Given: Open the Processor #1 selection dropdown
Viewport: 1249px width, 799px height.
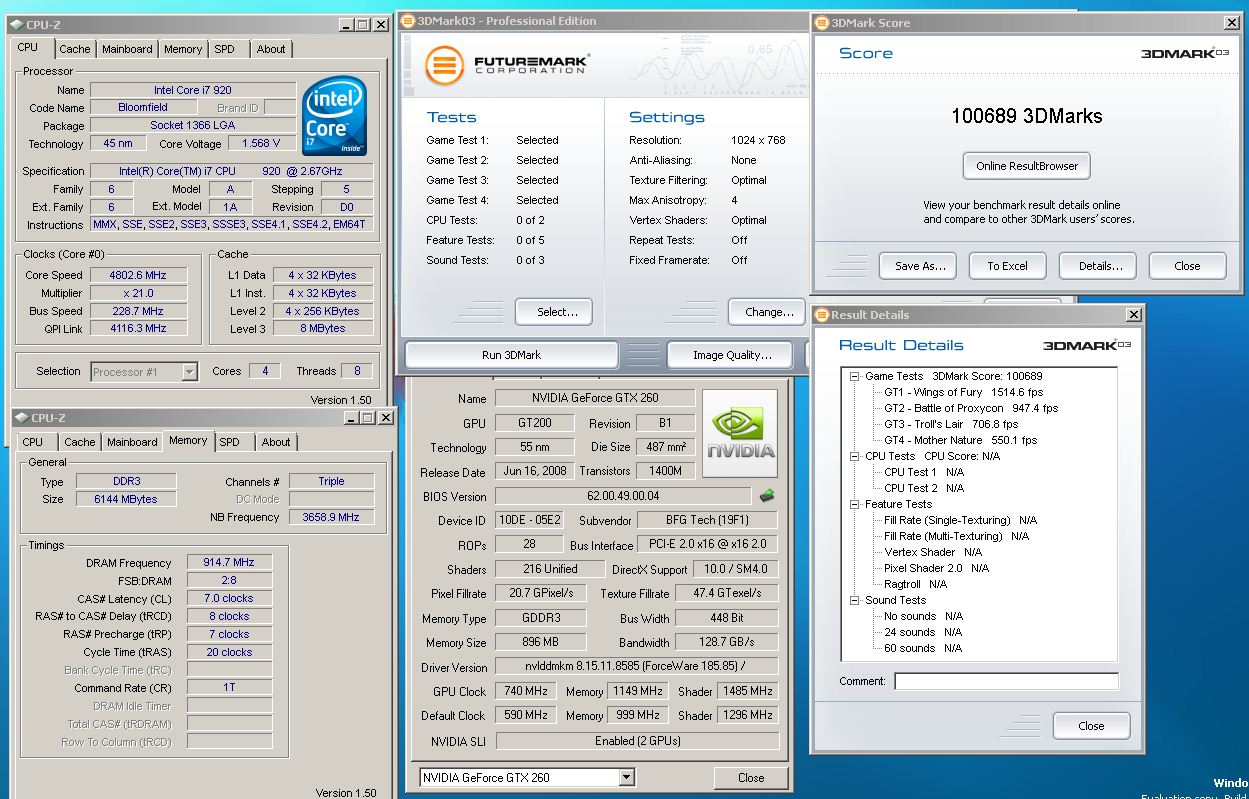Looking at the screenshot, I should [x=189, y=372].
